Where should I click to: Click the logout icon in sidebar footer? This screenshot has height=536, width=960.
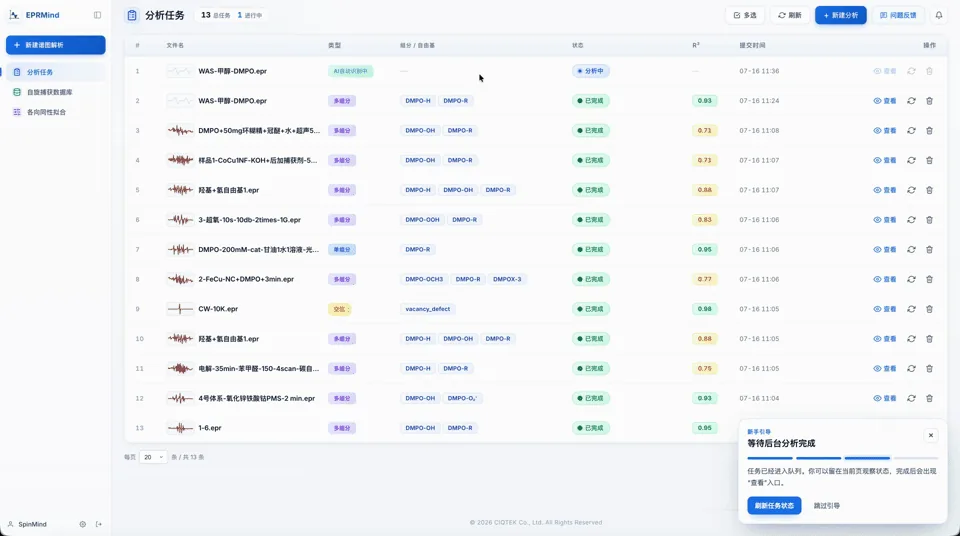99,524
